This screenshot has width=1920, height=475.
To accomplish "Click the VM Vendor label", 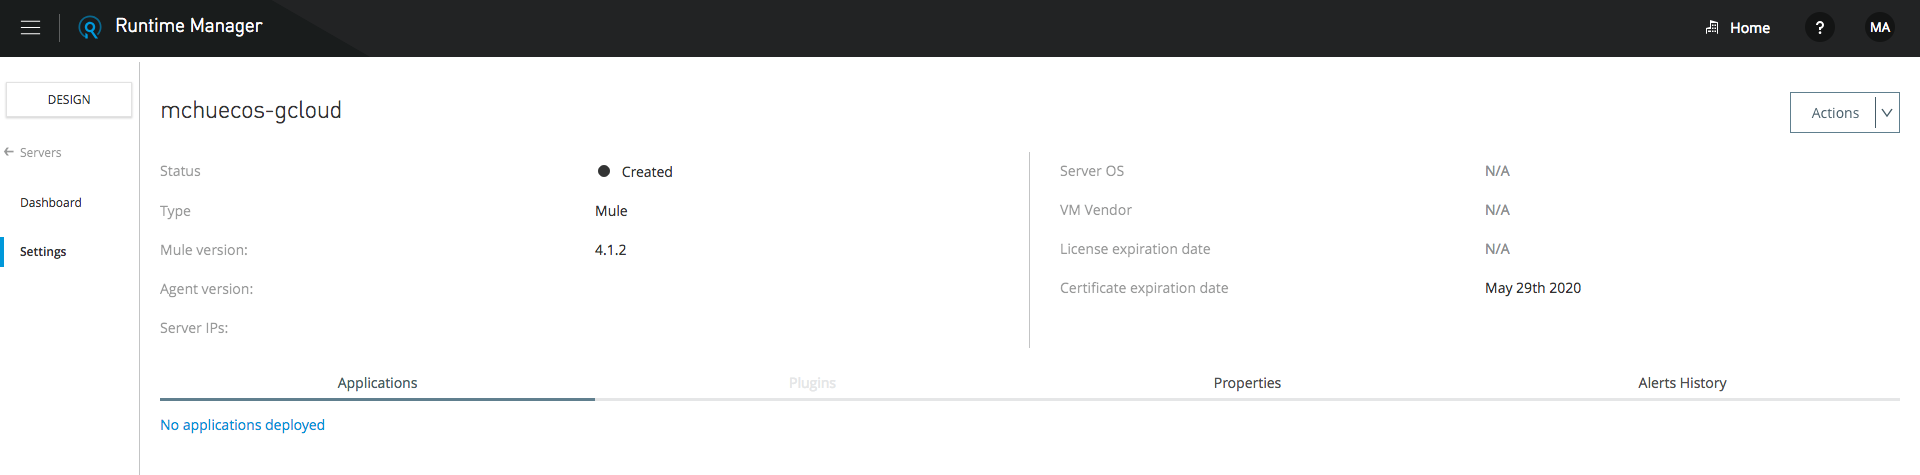I will click(1096, 210).
